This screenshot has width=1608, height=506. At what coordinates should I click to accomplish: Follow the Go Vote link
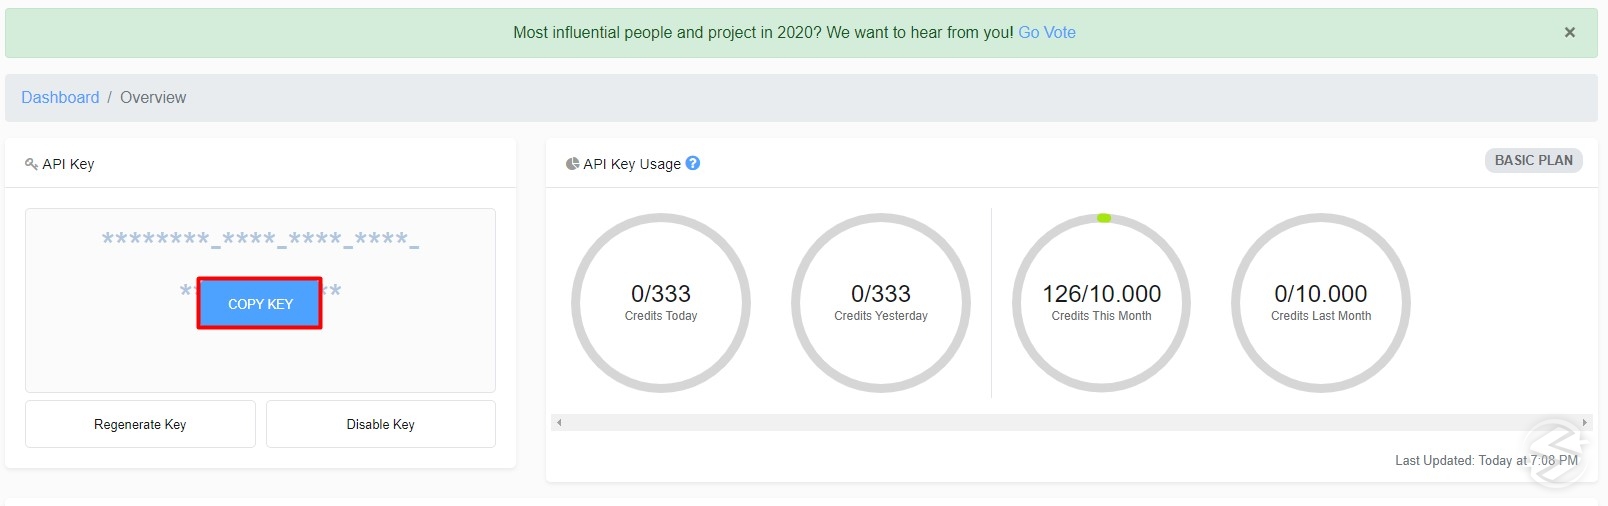(x=1046, y=32)
